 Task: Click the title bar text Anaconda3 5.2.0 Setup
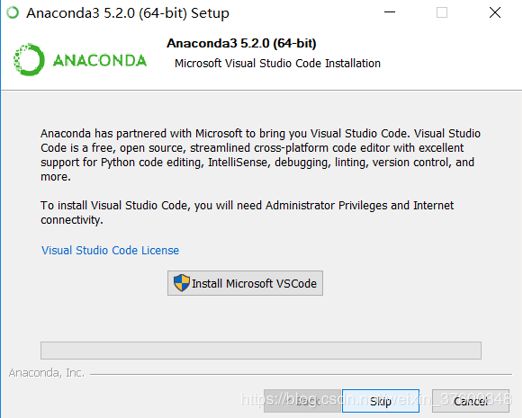[128, 13]
